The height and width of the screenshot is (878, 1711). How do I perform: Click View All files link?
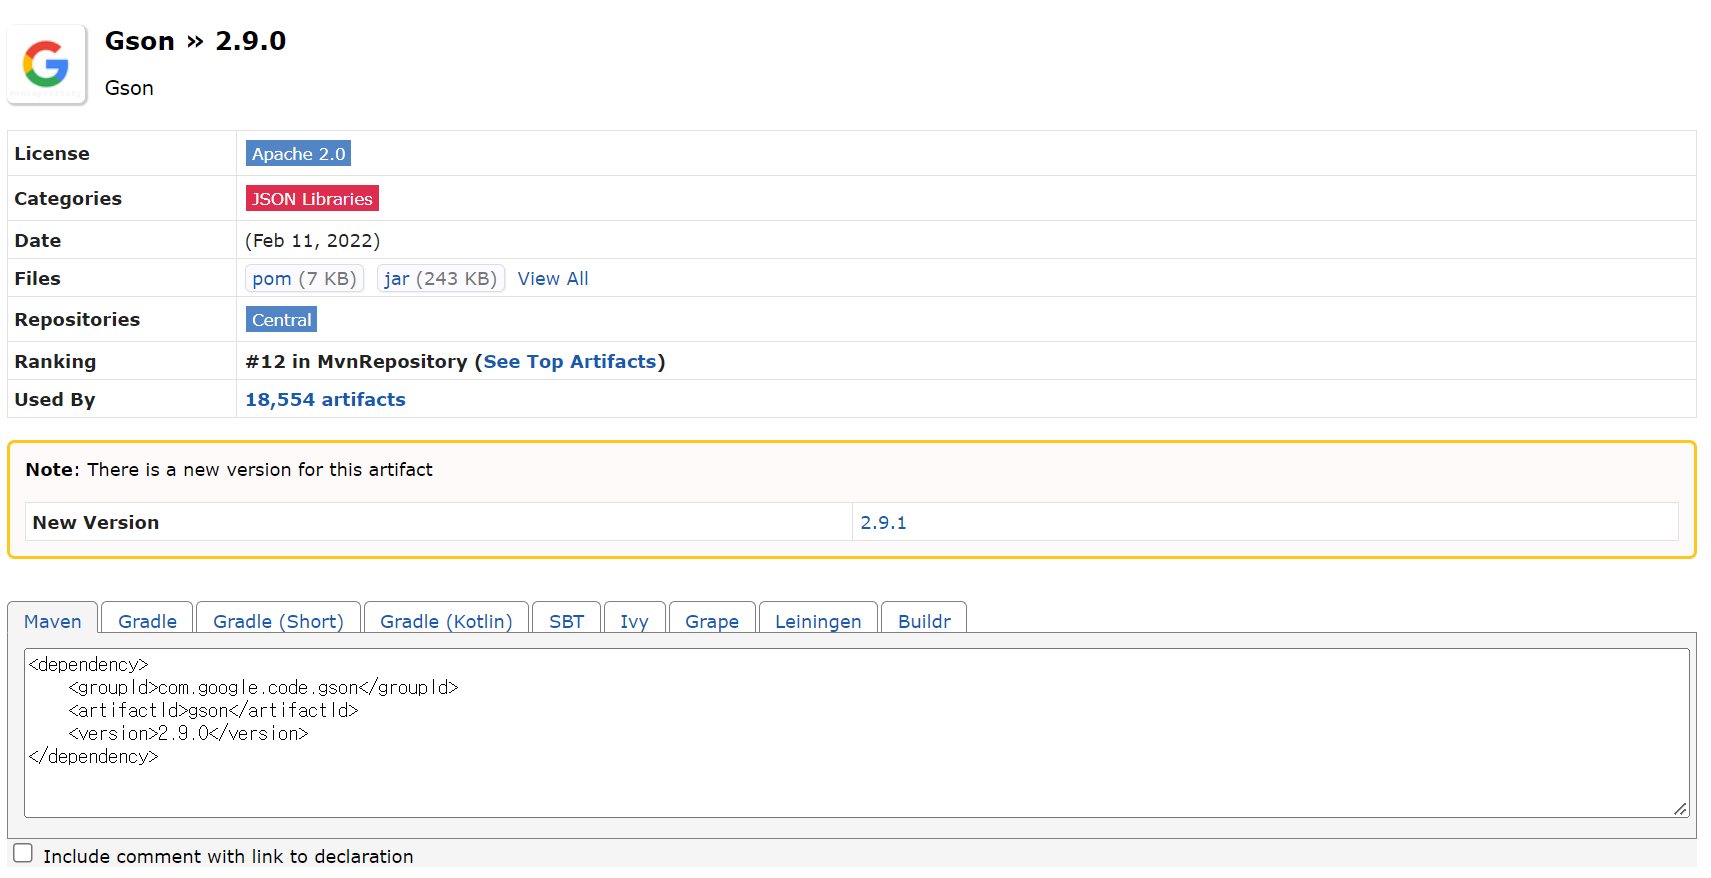pos(553,279)
